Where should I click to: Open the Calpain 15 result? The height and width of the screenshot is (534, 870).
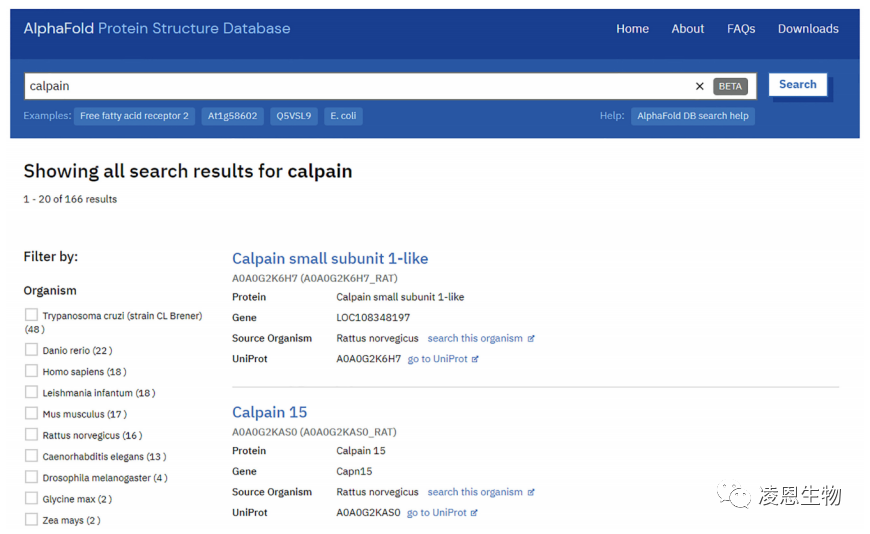[x=269, y=412]
